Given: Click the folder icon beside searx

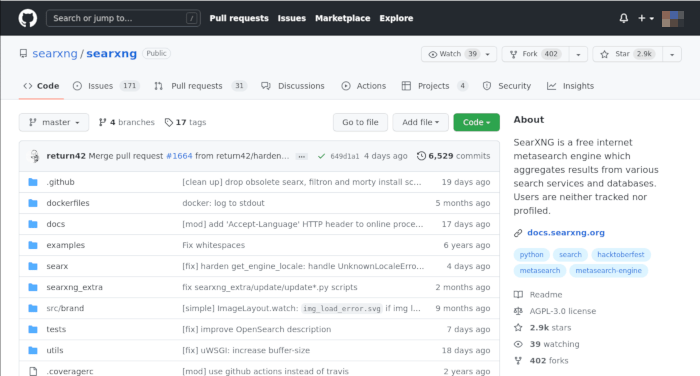Looking at the screenshot, I should (x=33, y=266).
